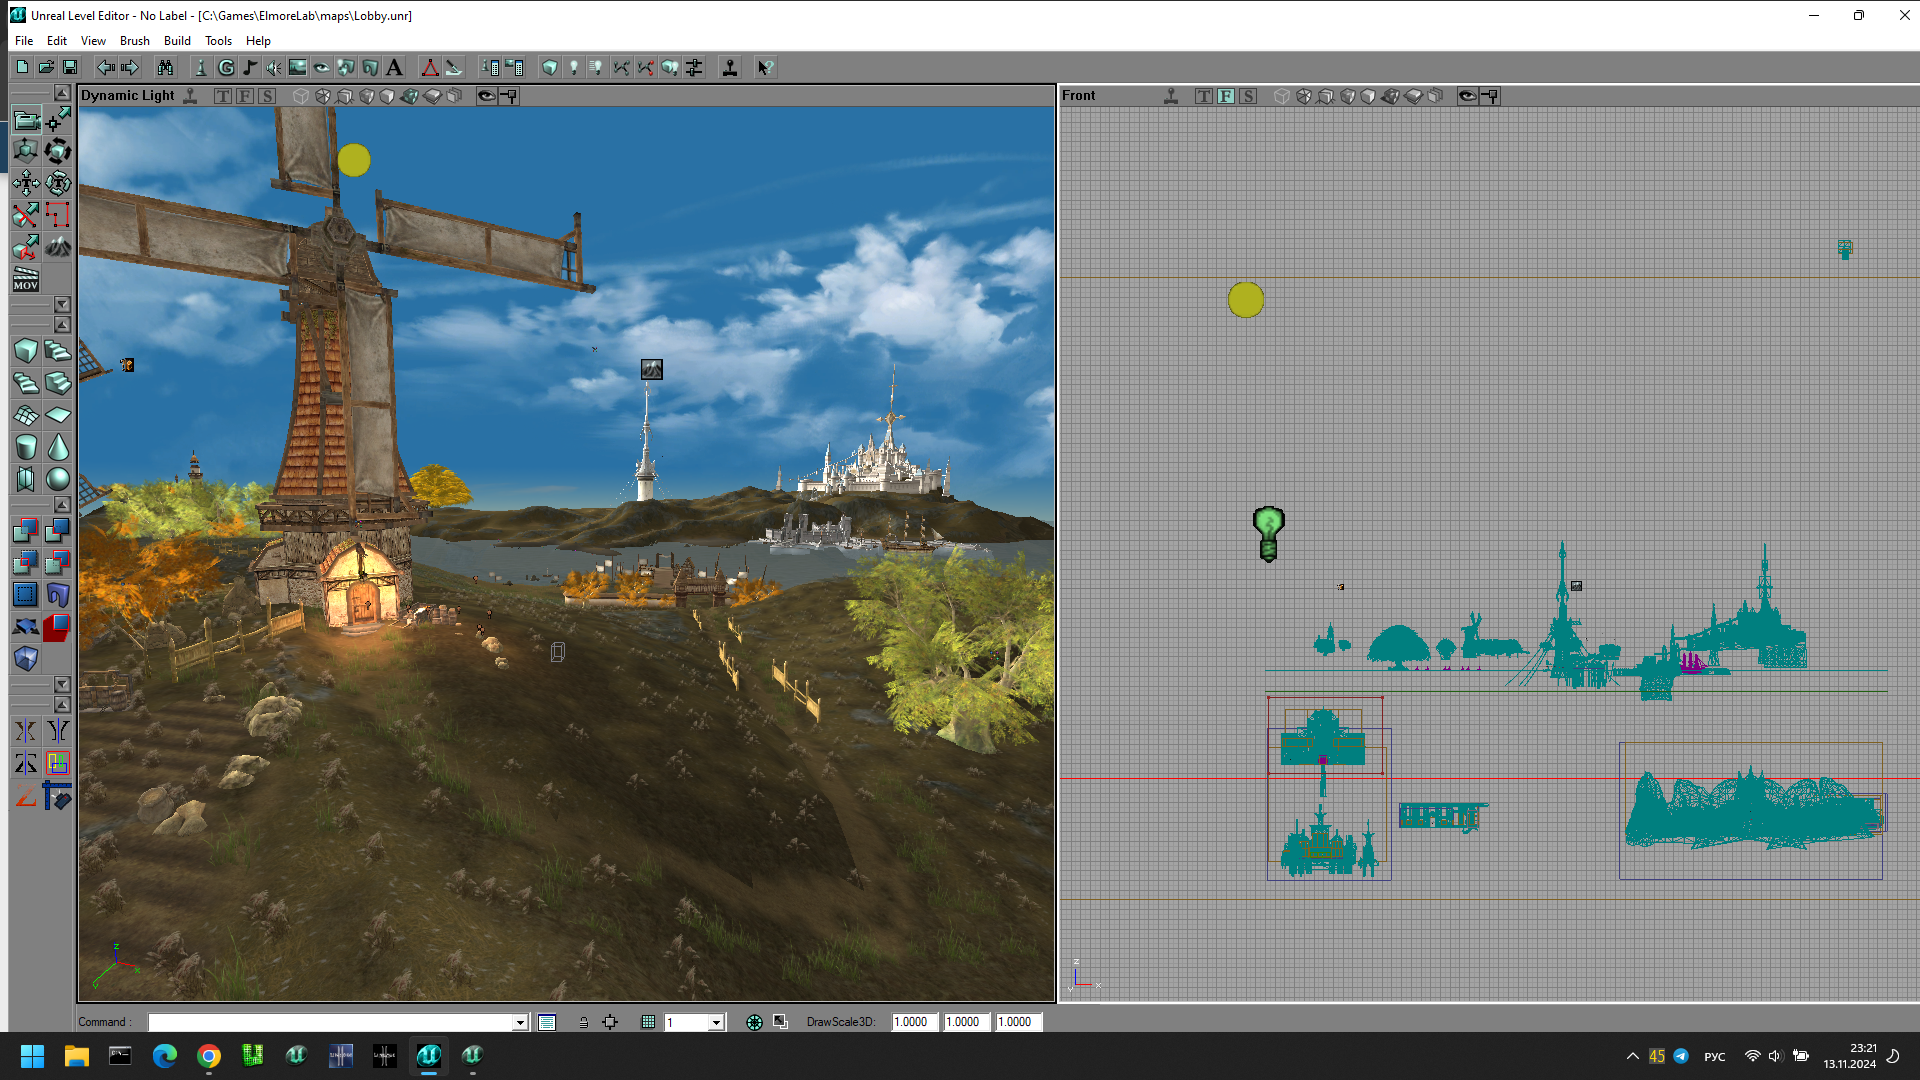Open the Animation browser A icon

[x=394, y=67]
